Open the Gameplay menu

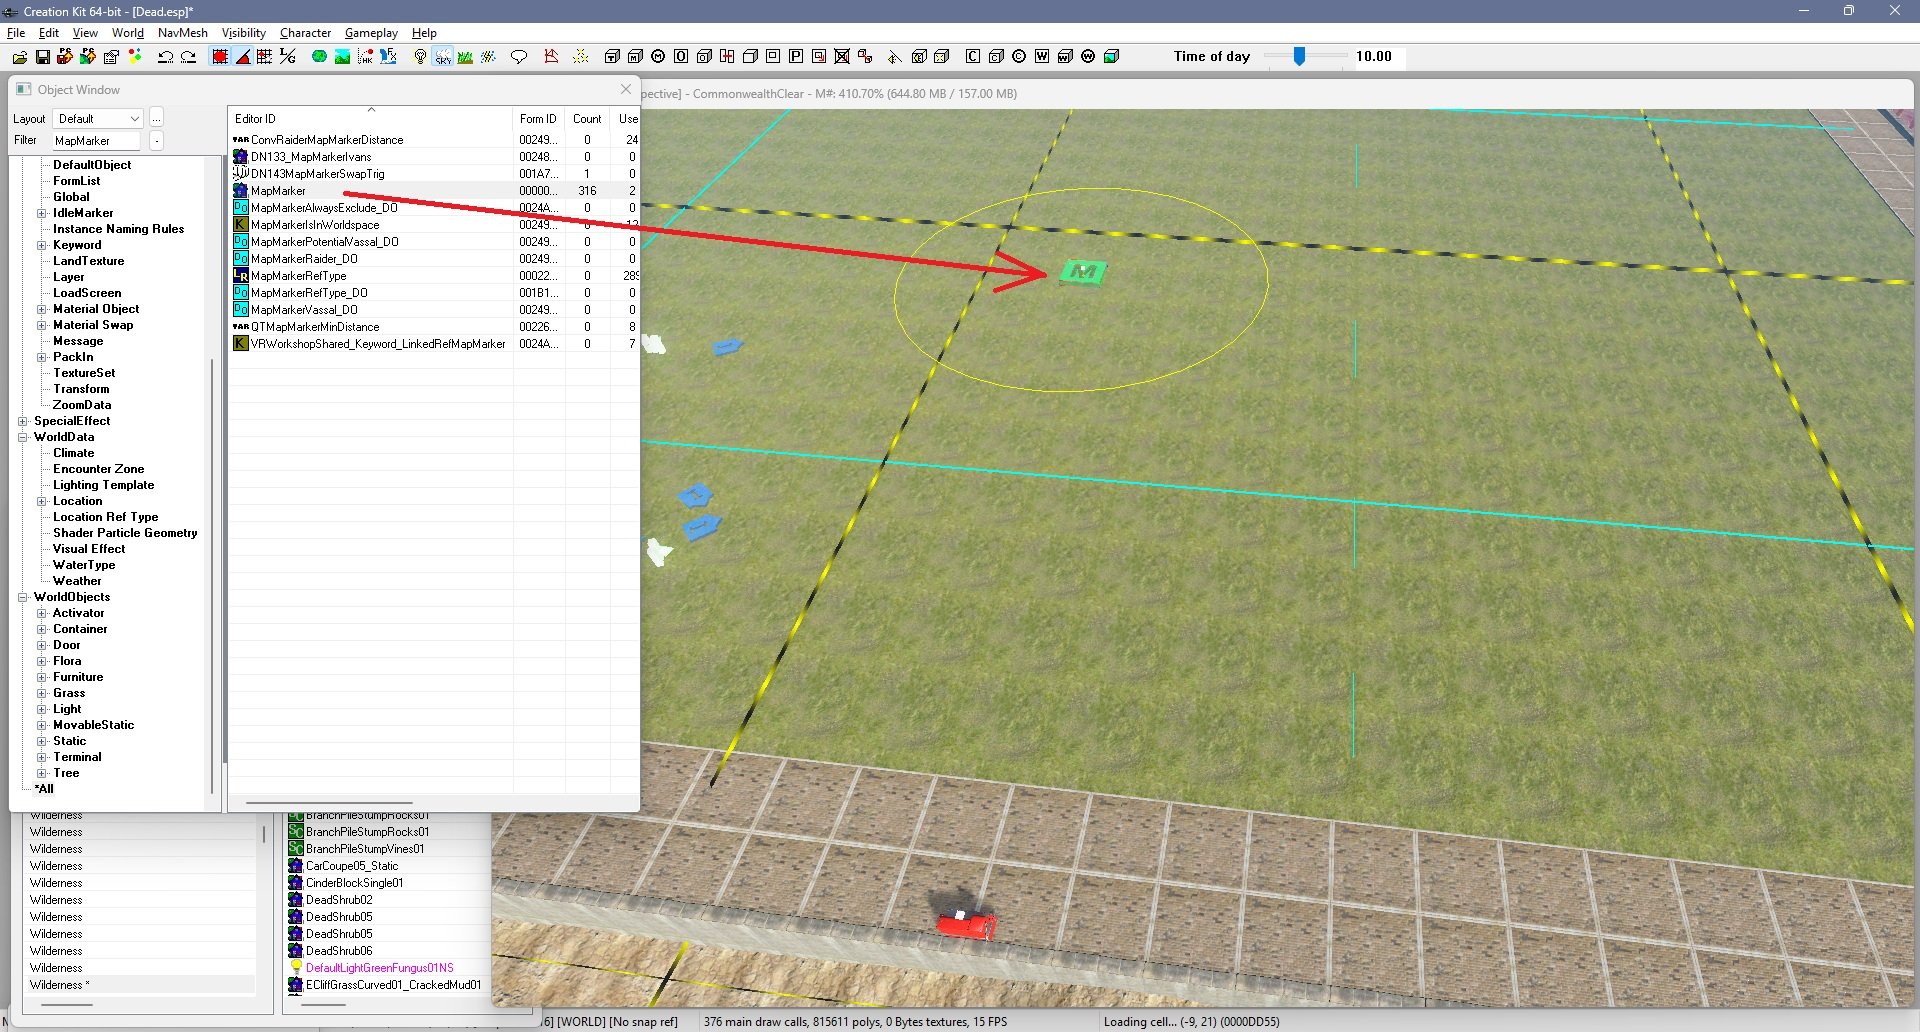click(x=371, y=33)
